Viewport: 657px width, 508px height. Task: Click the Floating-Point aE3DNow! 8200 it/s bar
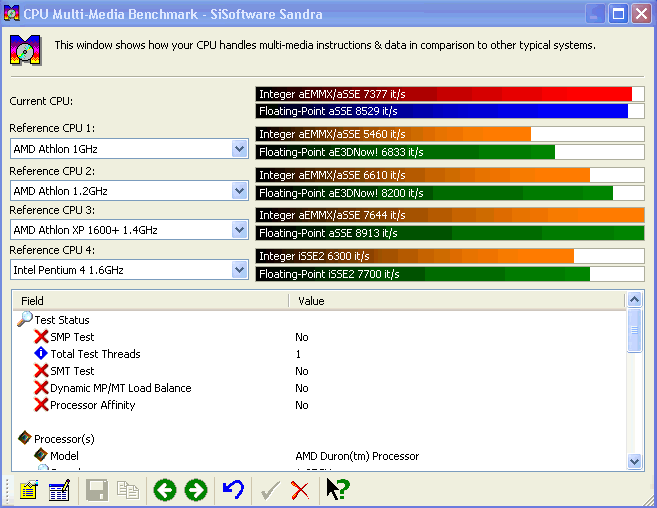pos(450,193)
